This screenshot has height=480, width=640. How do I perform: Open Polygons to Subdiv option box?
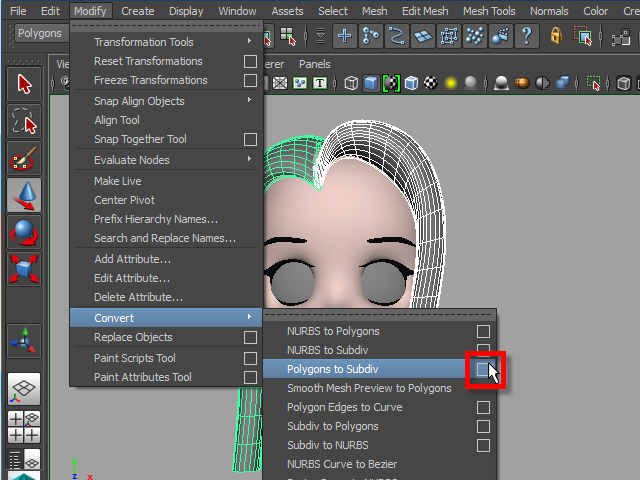(x=483, y=370)
